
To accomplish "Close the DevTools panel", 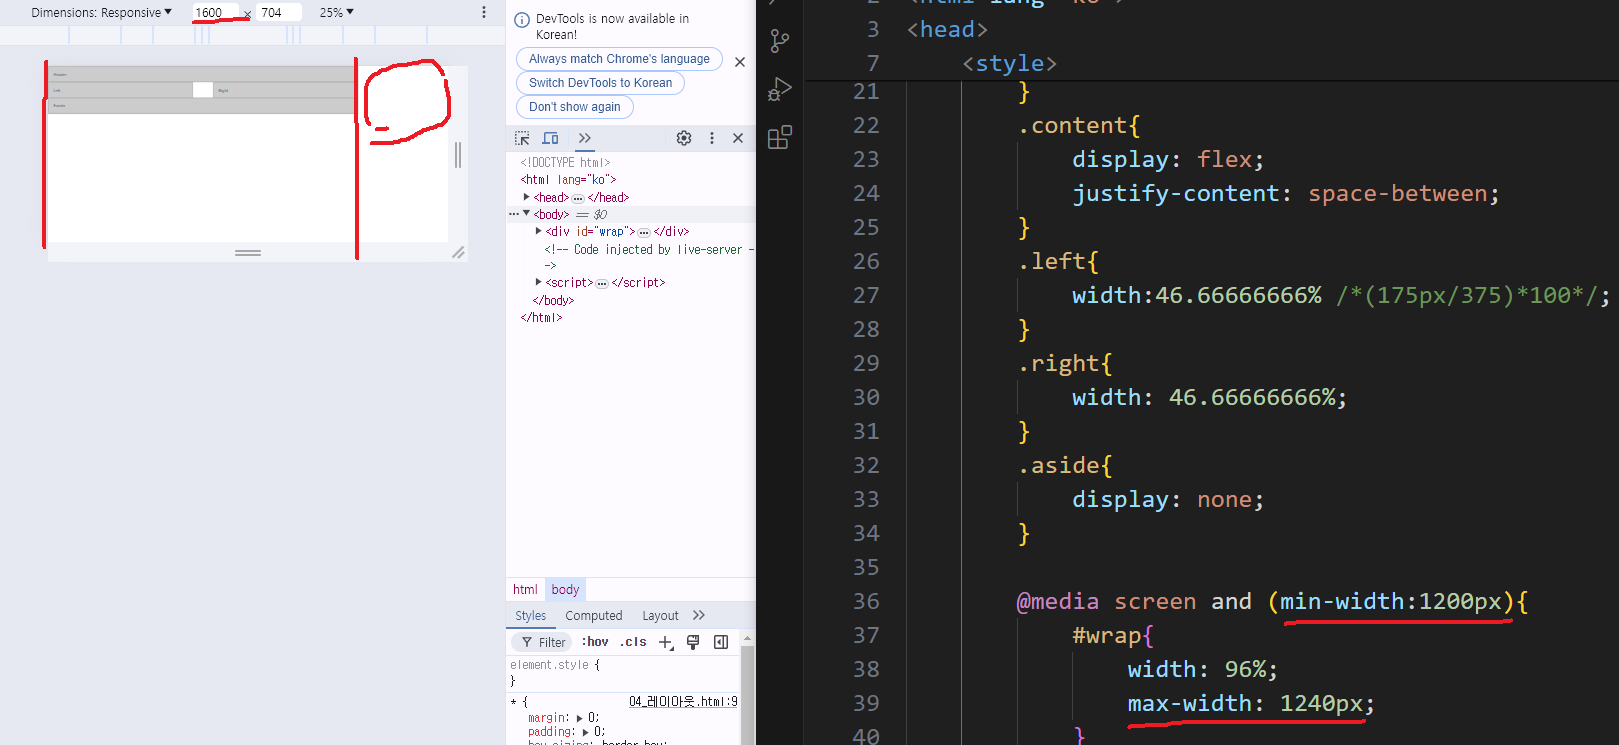I will pyautogui.click(x=738, y=138).
